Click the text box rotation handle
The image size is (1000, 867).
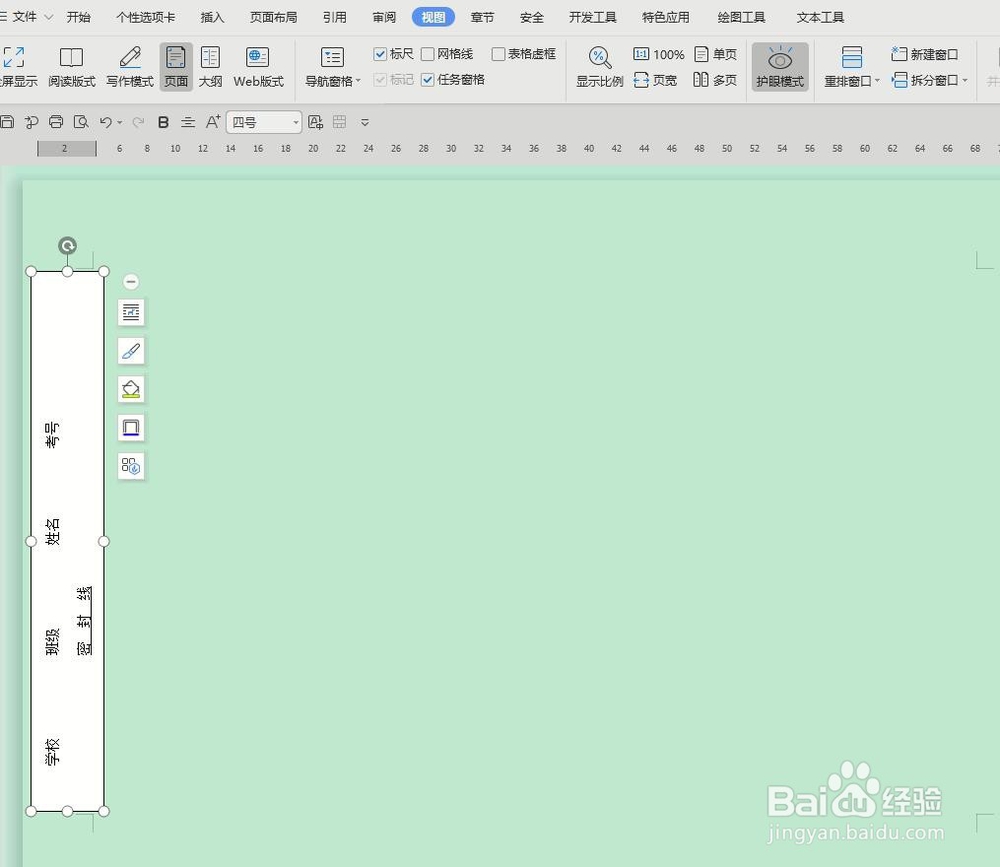click(x=68, y=246)
